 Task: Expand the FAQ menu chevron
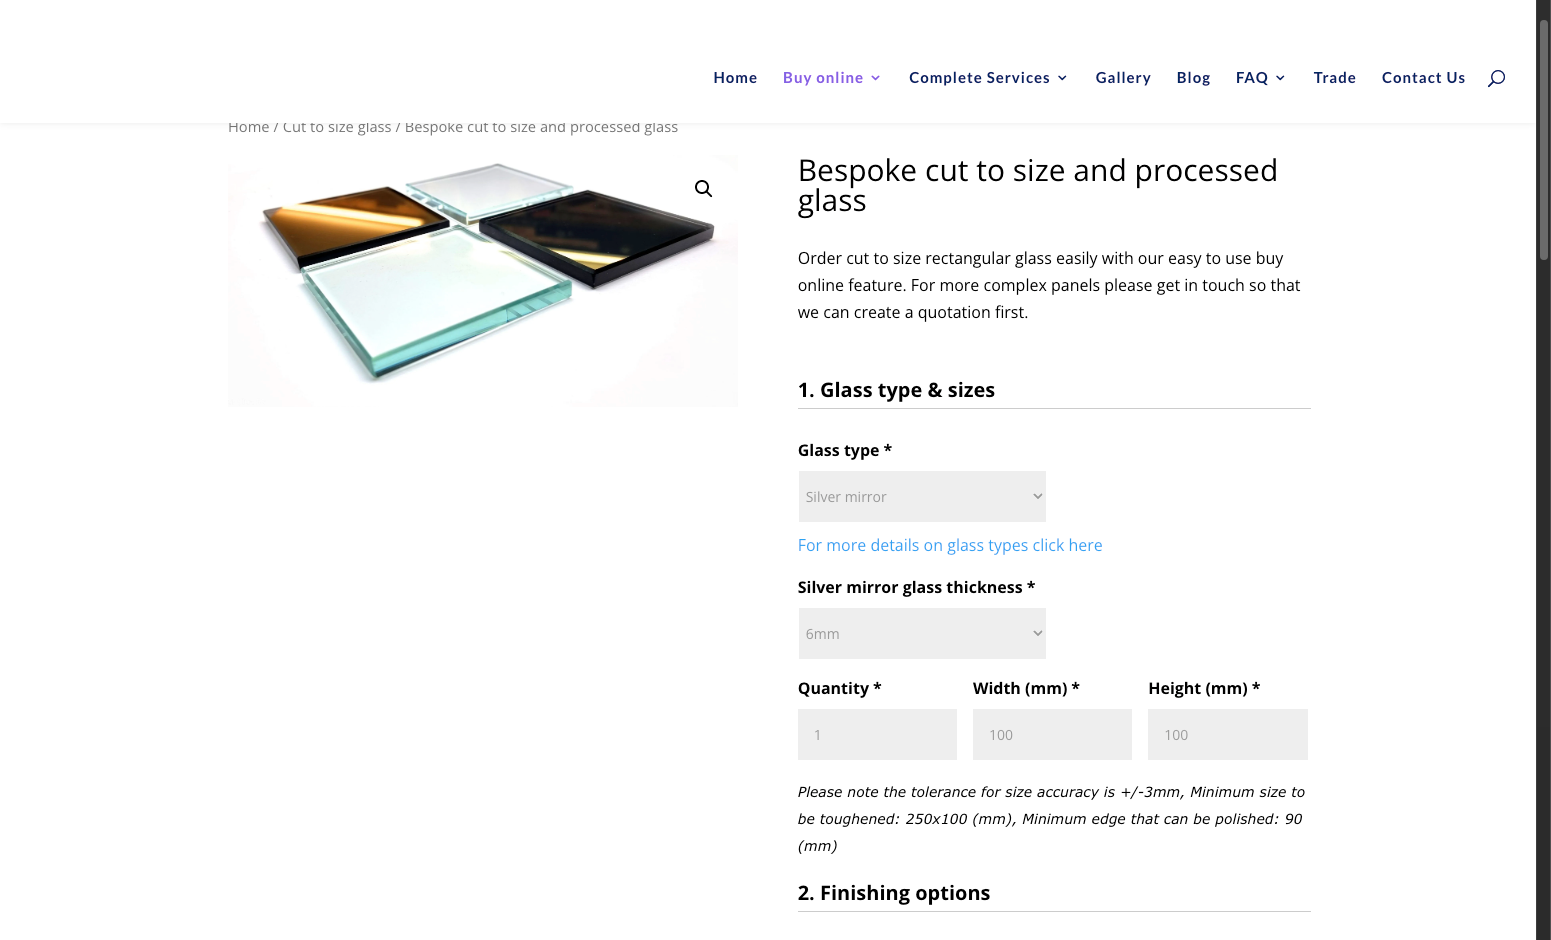pyautogui.click(x=1280, y=78)
